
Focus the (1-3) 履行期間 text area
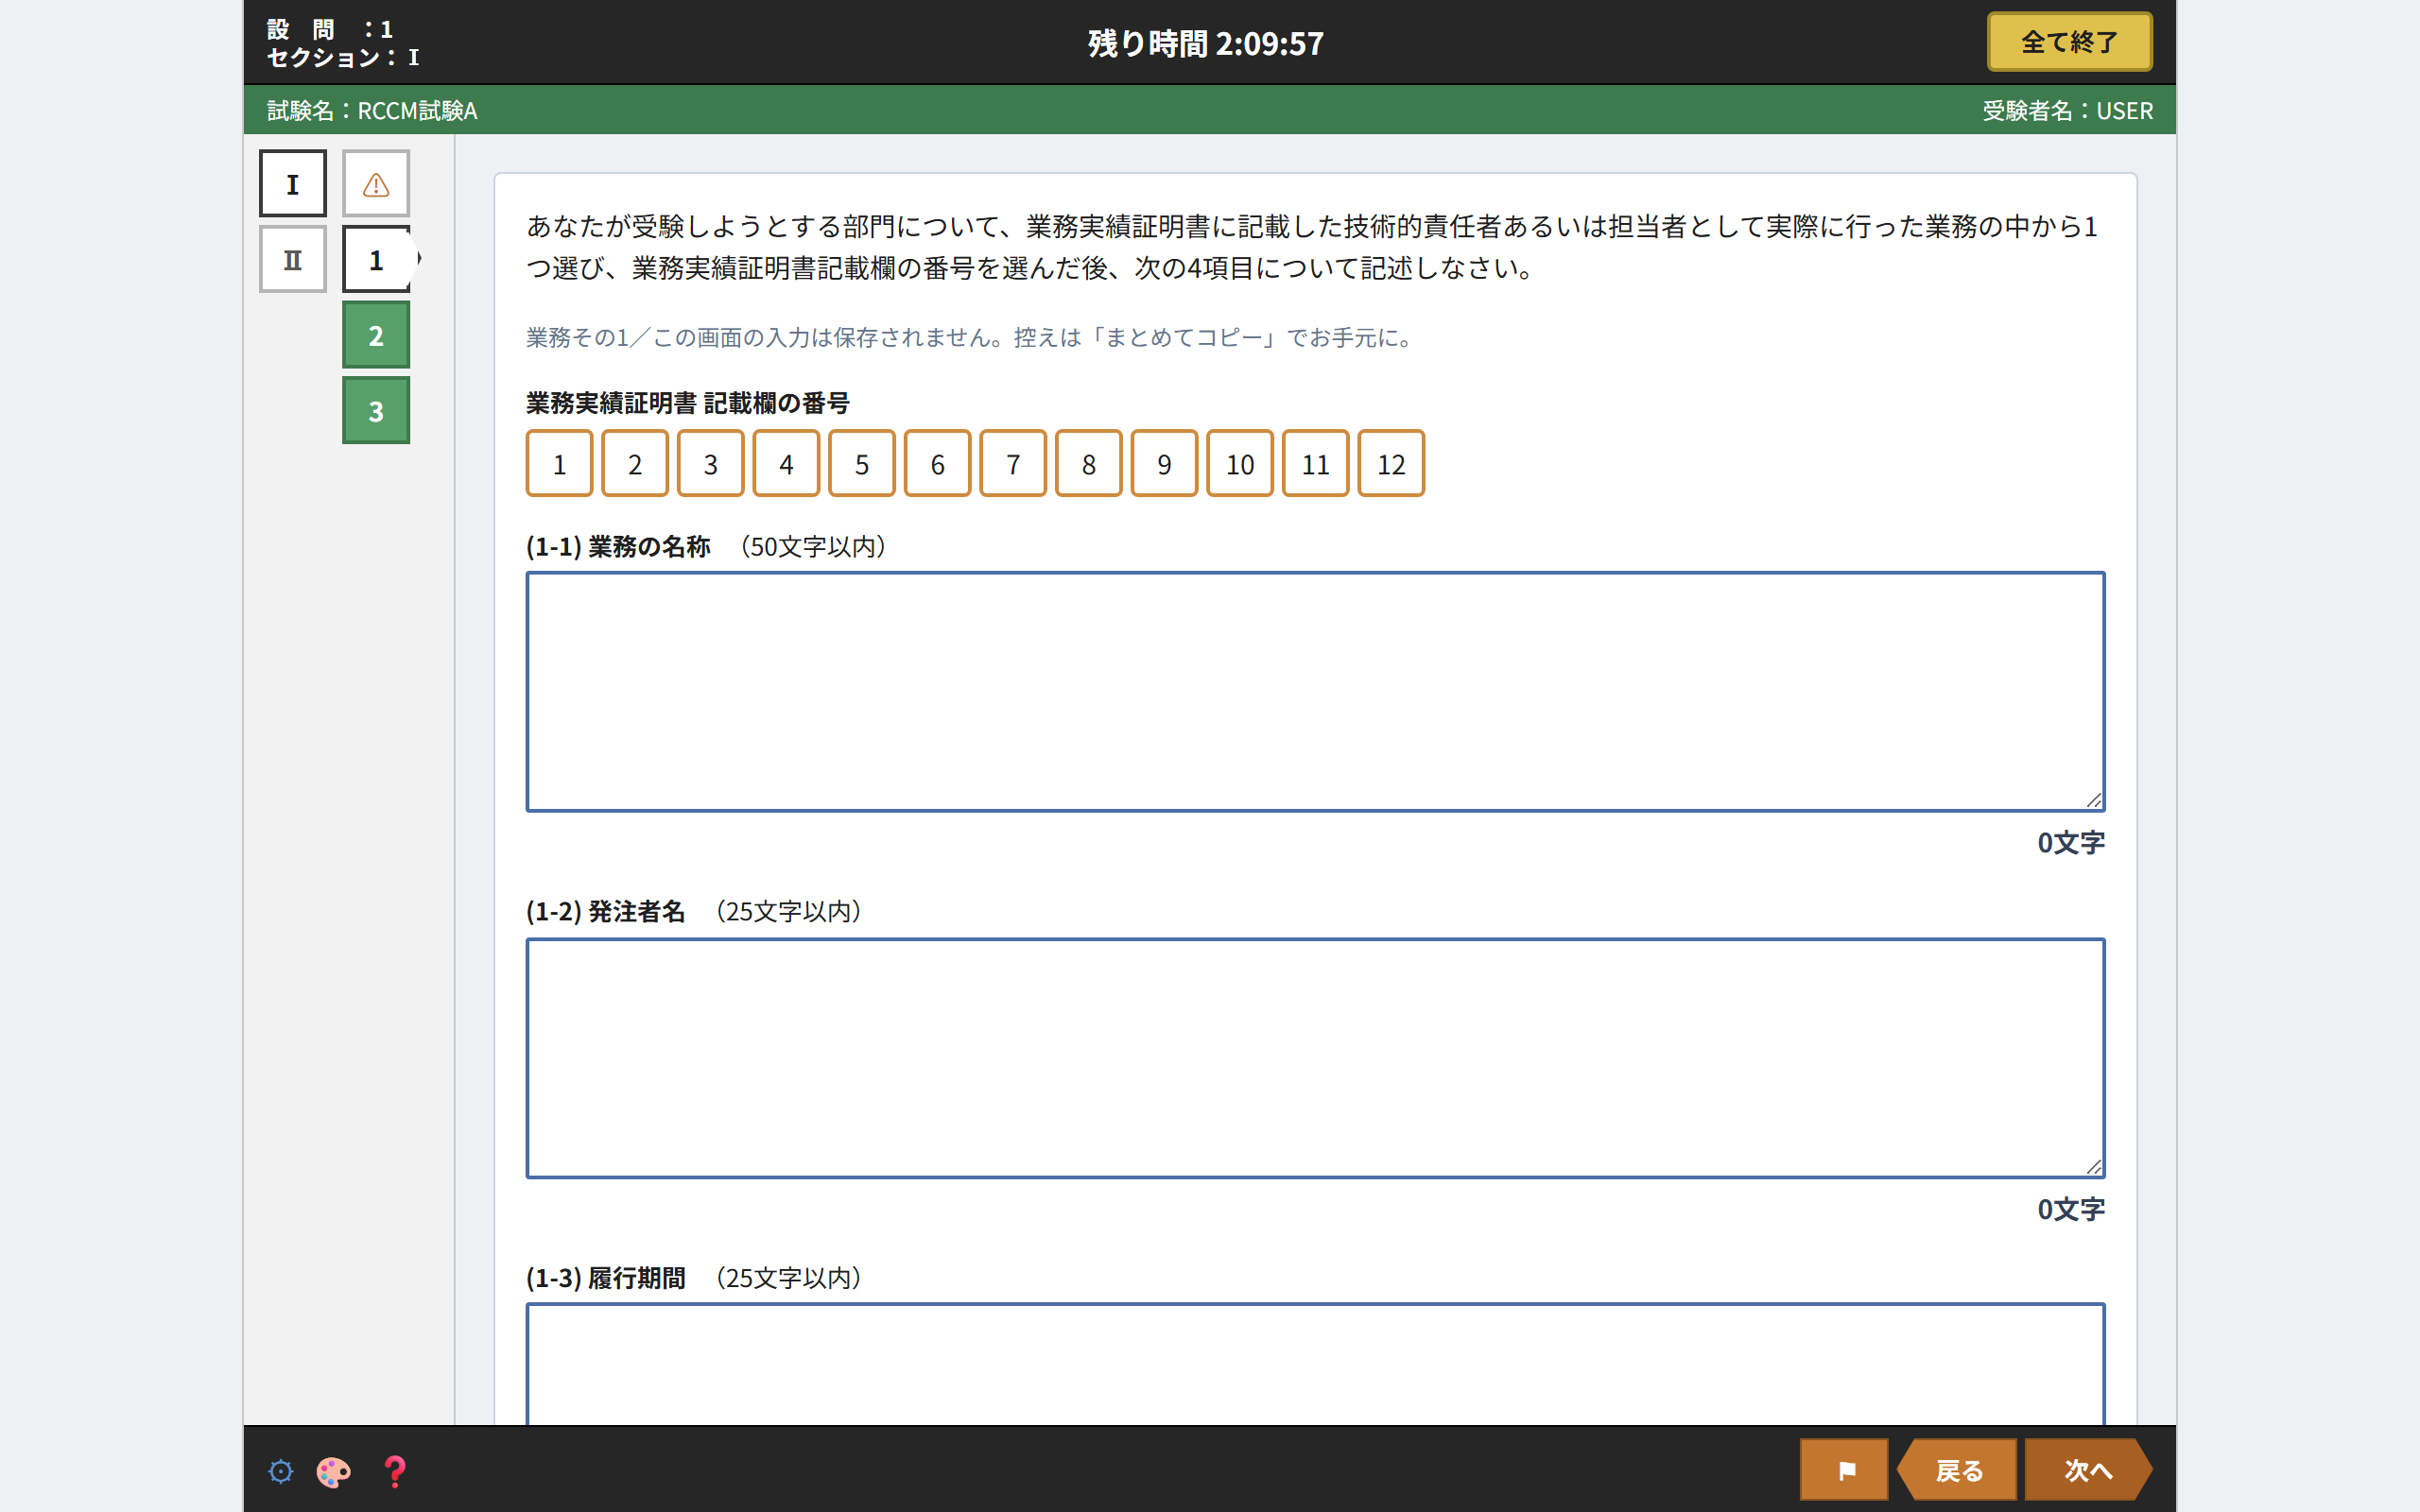[x=1316, y=1365]
